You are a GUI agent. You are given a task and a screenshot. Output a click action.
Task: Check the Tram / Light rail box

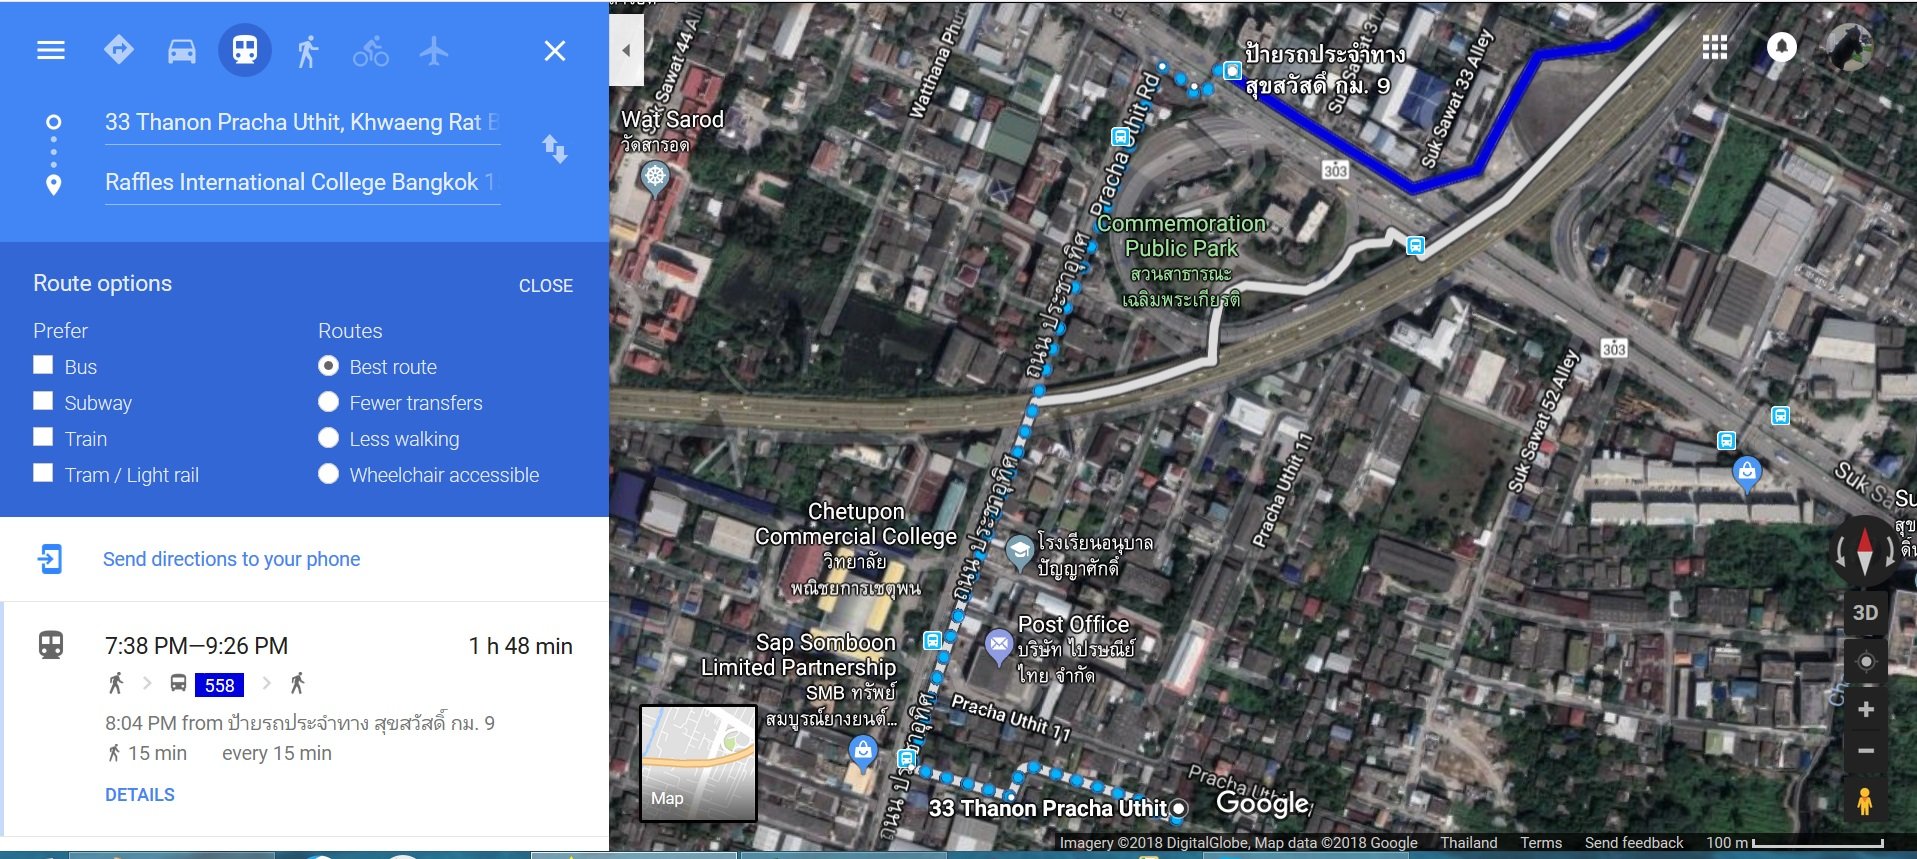click(43, 473)
